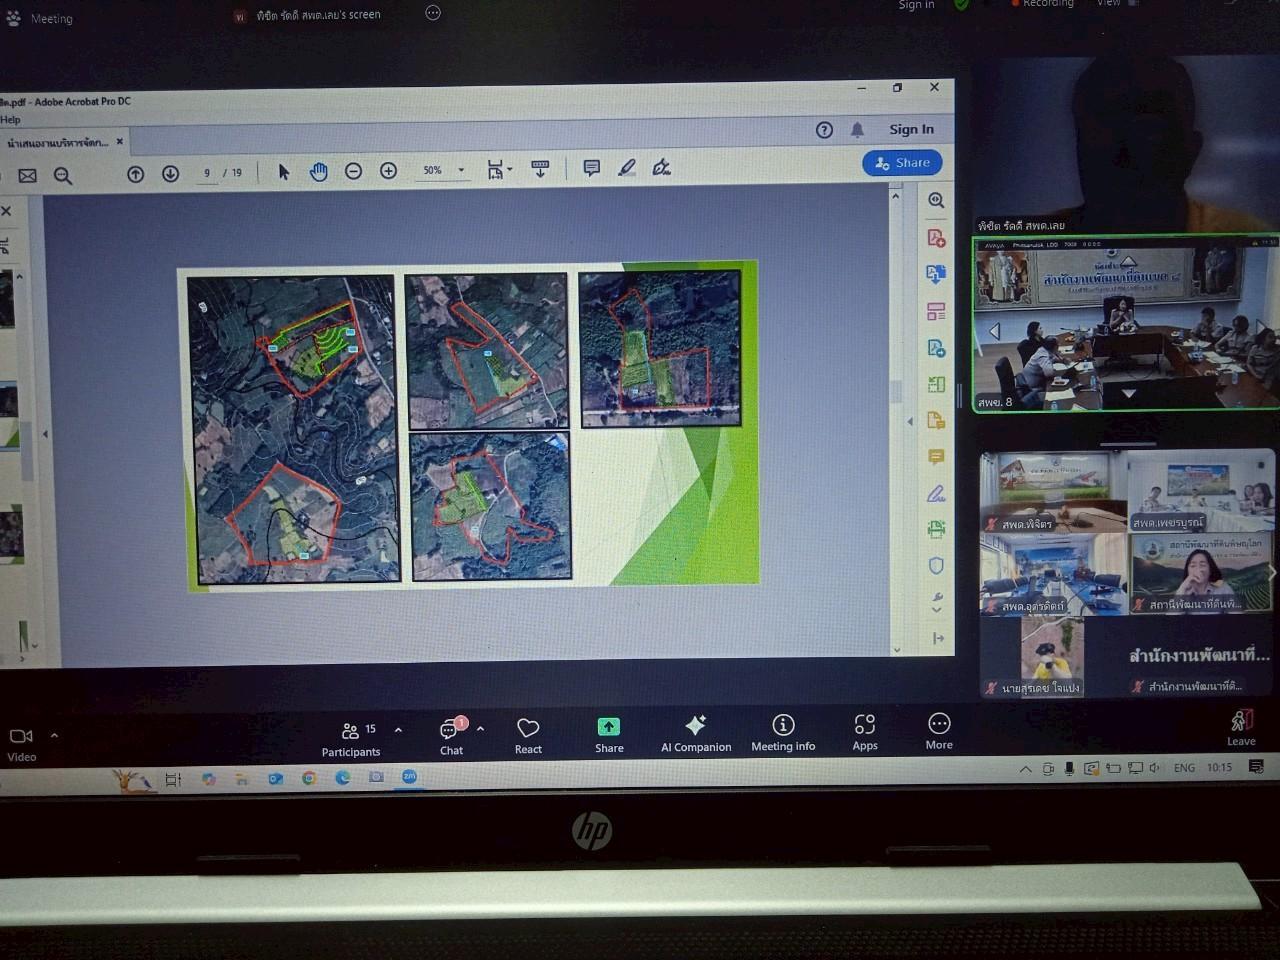Screen dimensions: 1280x960
Task: Go to previous page using up arrow
Action: coord(136,174)
